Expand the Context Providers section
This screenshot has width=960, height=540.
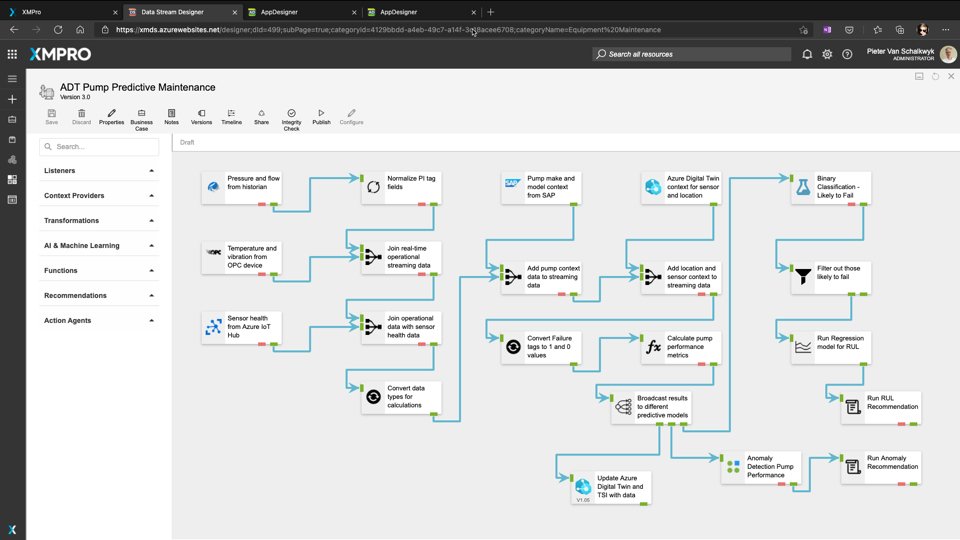pos(99,196)
